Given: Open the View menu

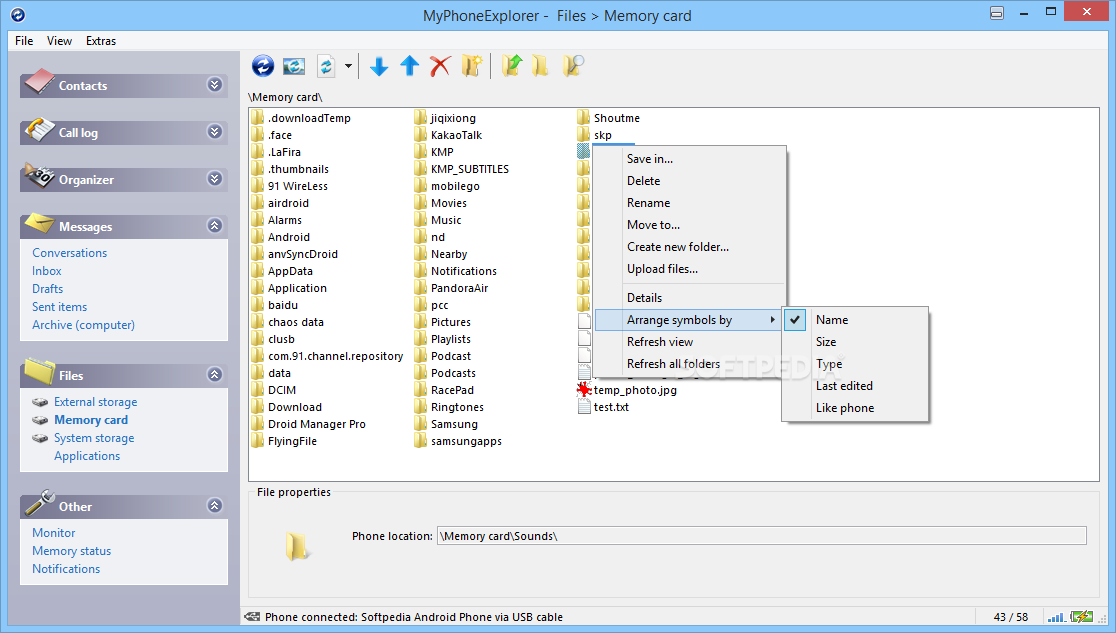Looking at the screenshot, I should (59, 41).
